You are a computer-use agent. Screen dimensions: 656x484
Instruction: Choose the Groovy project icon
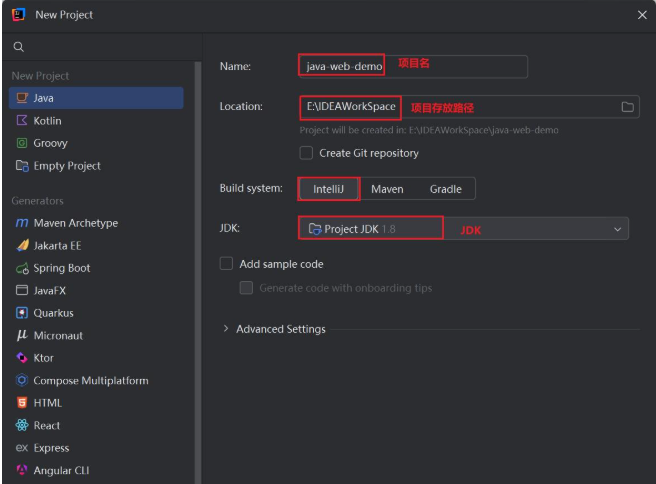[x=22, y=143]
